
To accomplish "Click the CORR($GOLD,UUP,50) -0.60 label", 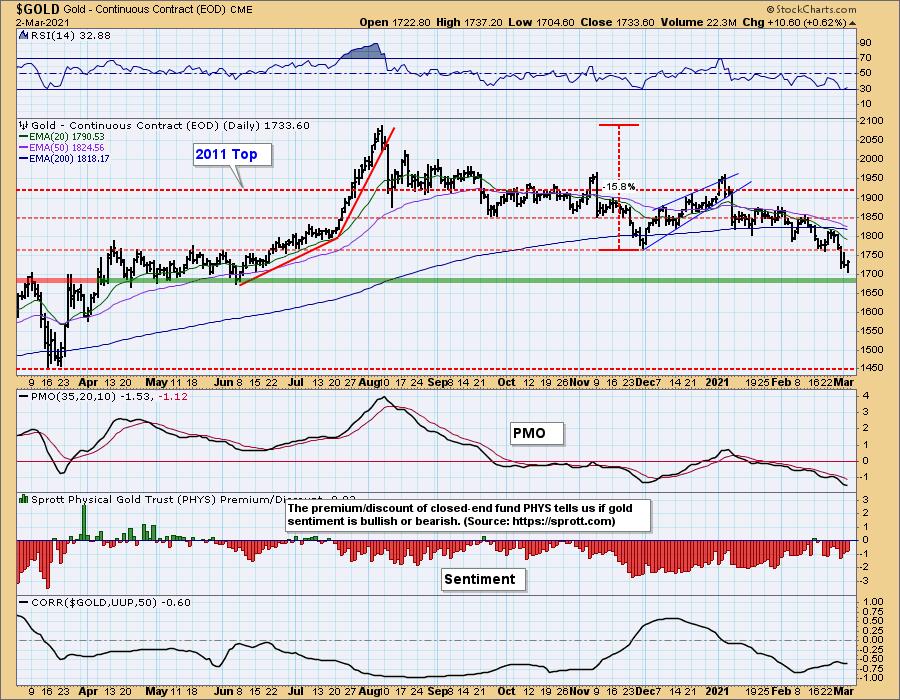I will coord(111,602).
